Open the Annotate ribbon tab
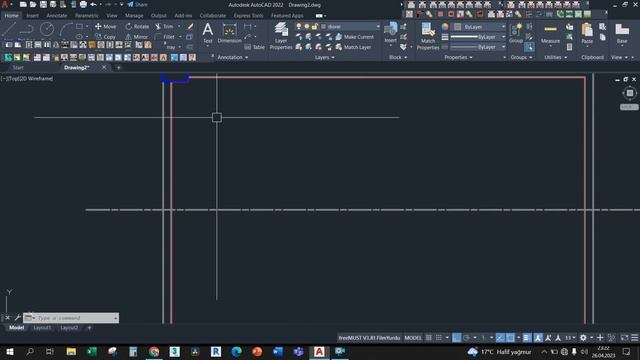 tap(57, 16)
